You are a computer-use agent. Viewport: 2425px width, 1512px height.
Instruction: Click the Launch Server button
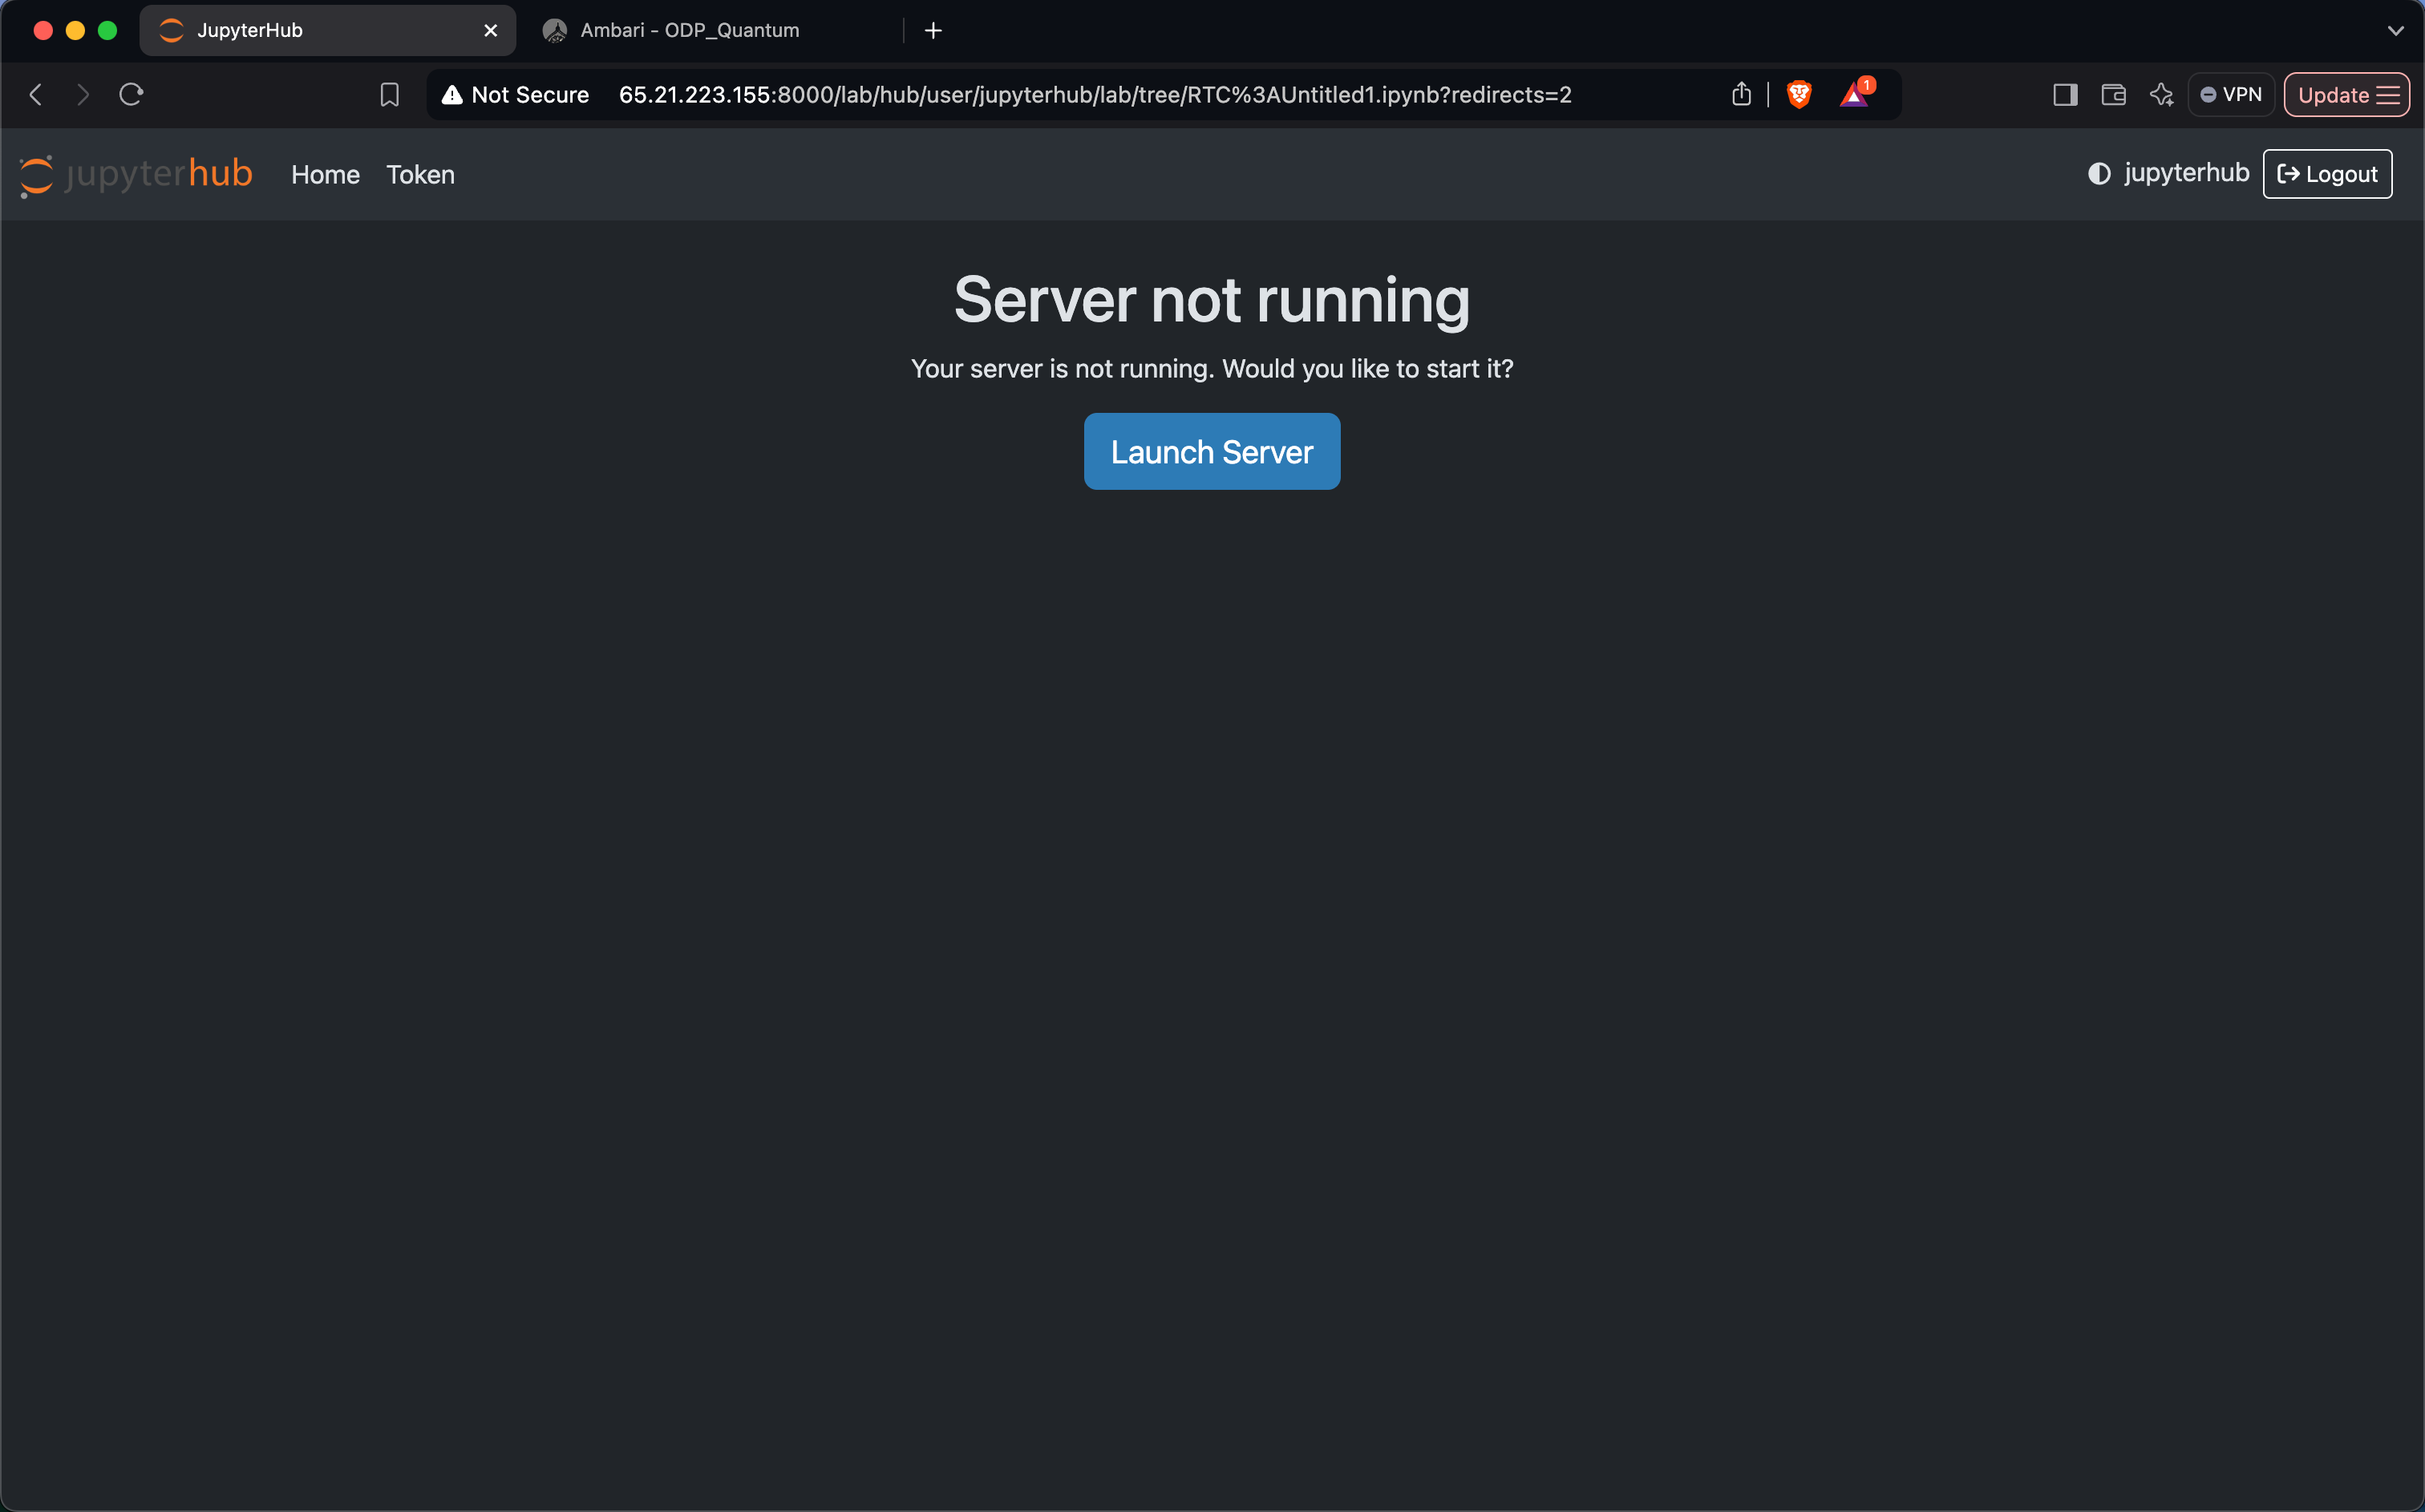pos(1212,451)
